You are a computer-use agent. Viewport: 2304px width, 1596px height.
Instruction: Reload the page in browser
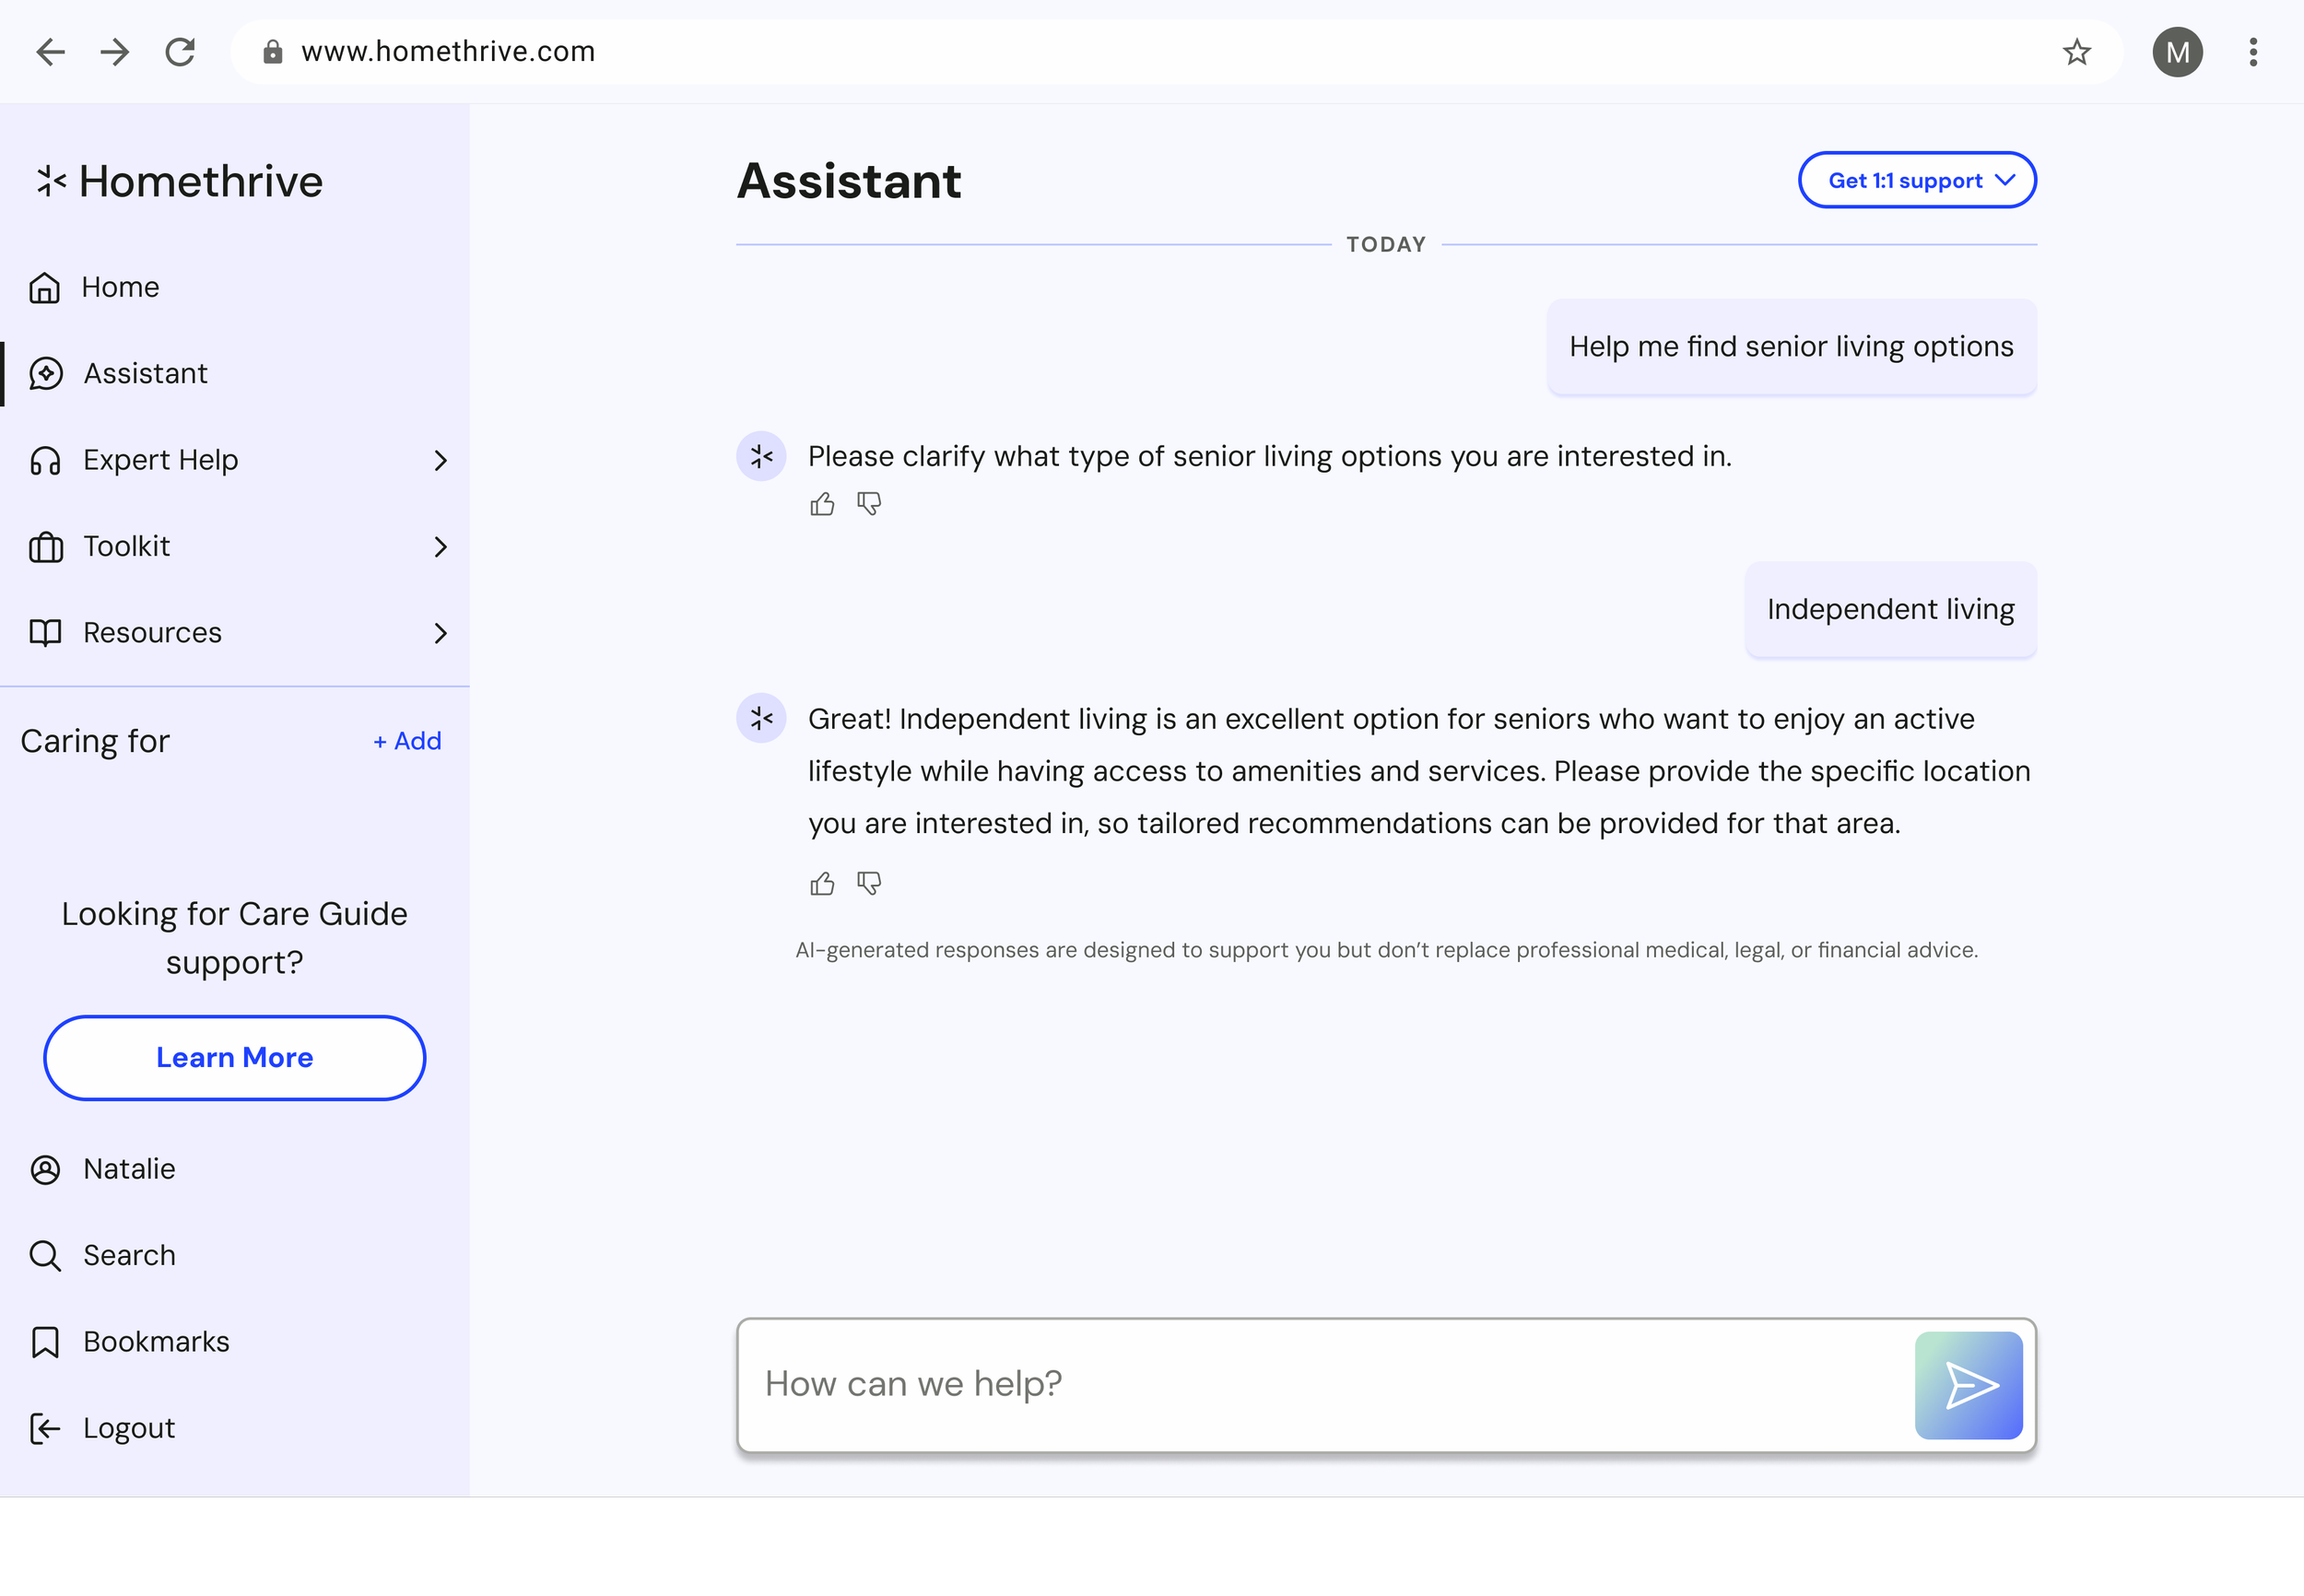pos(180,52)
